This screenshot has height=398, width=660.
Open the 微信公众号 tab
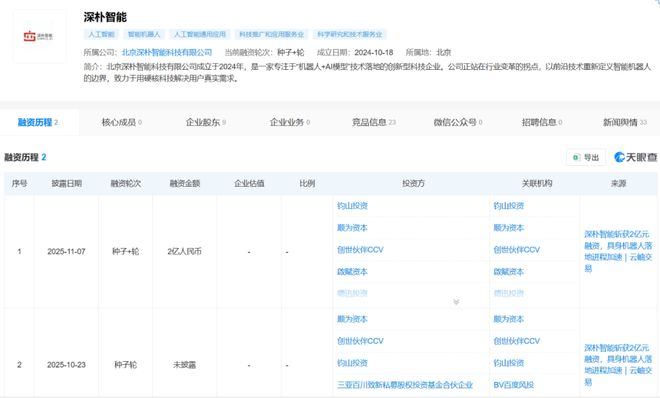point(458,122)
